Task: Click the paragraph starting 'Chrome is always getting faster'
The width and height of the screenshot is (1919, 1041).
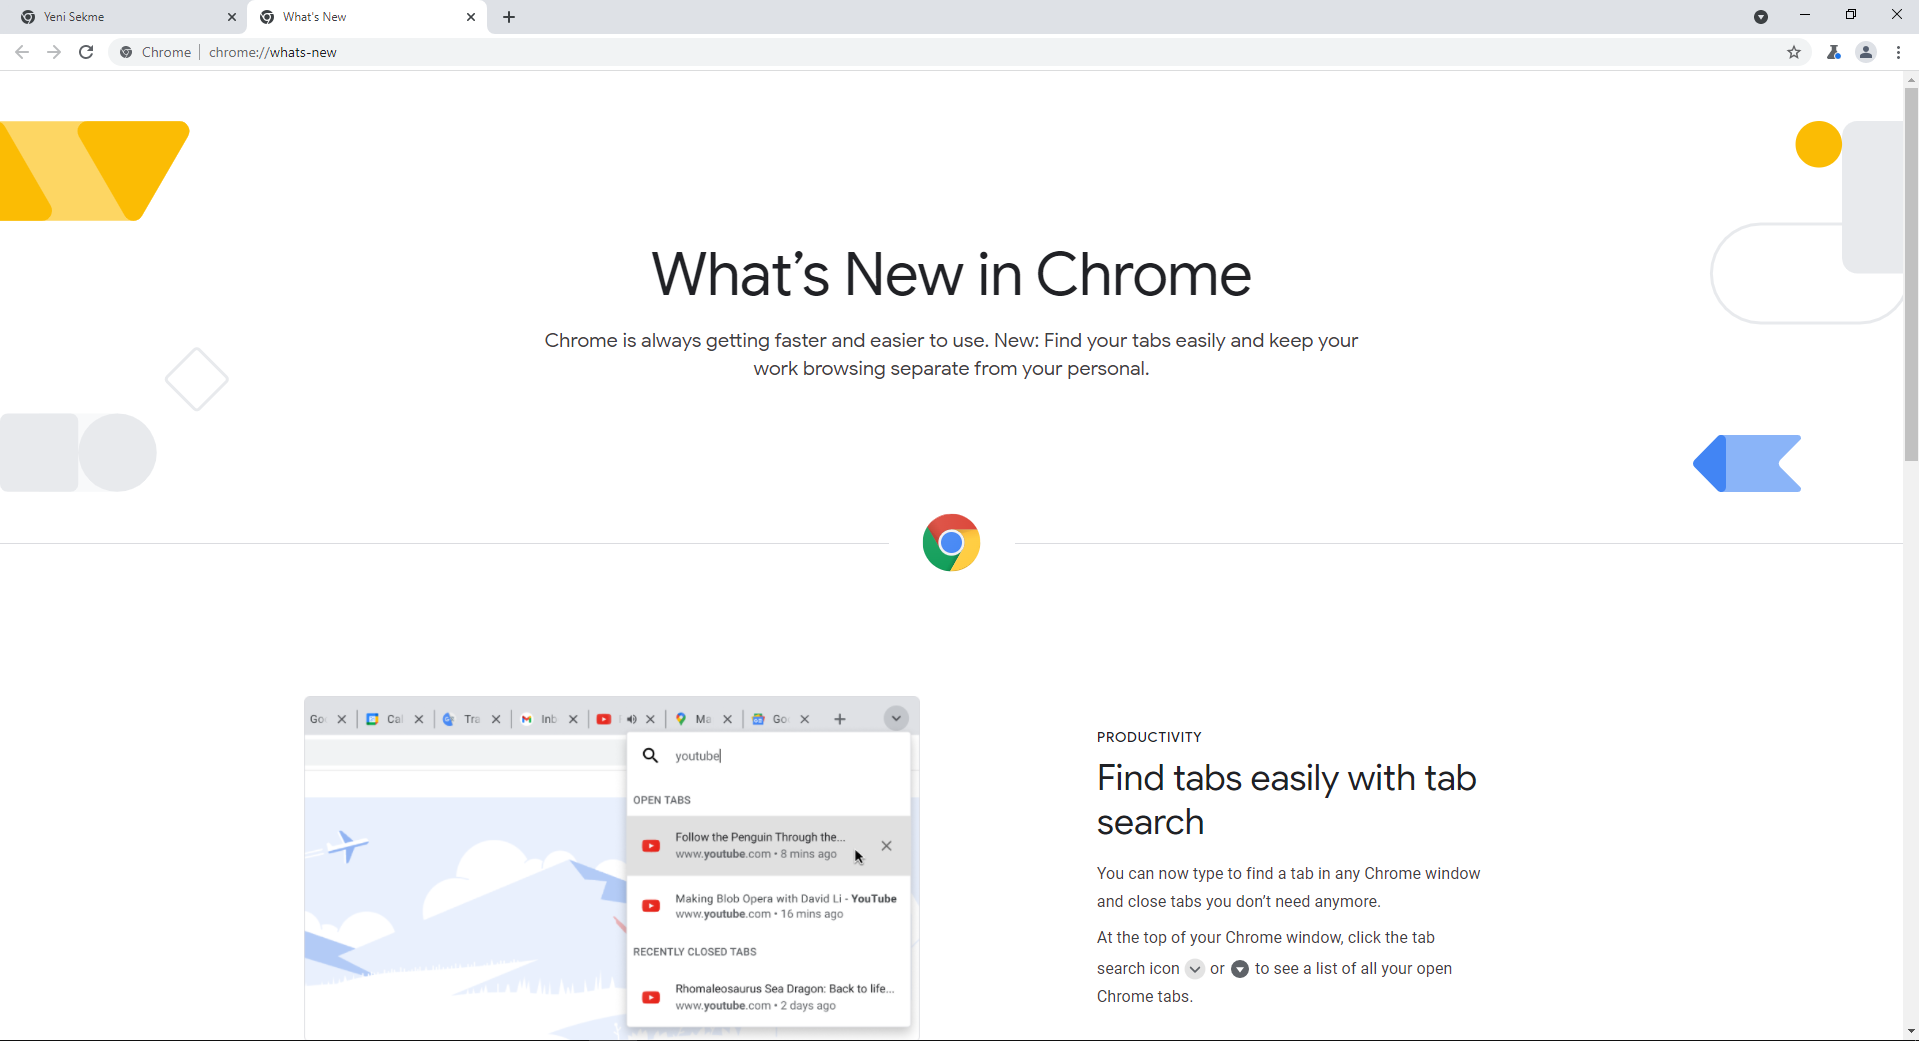Action: tap(951, 354)
